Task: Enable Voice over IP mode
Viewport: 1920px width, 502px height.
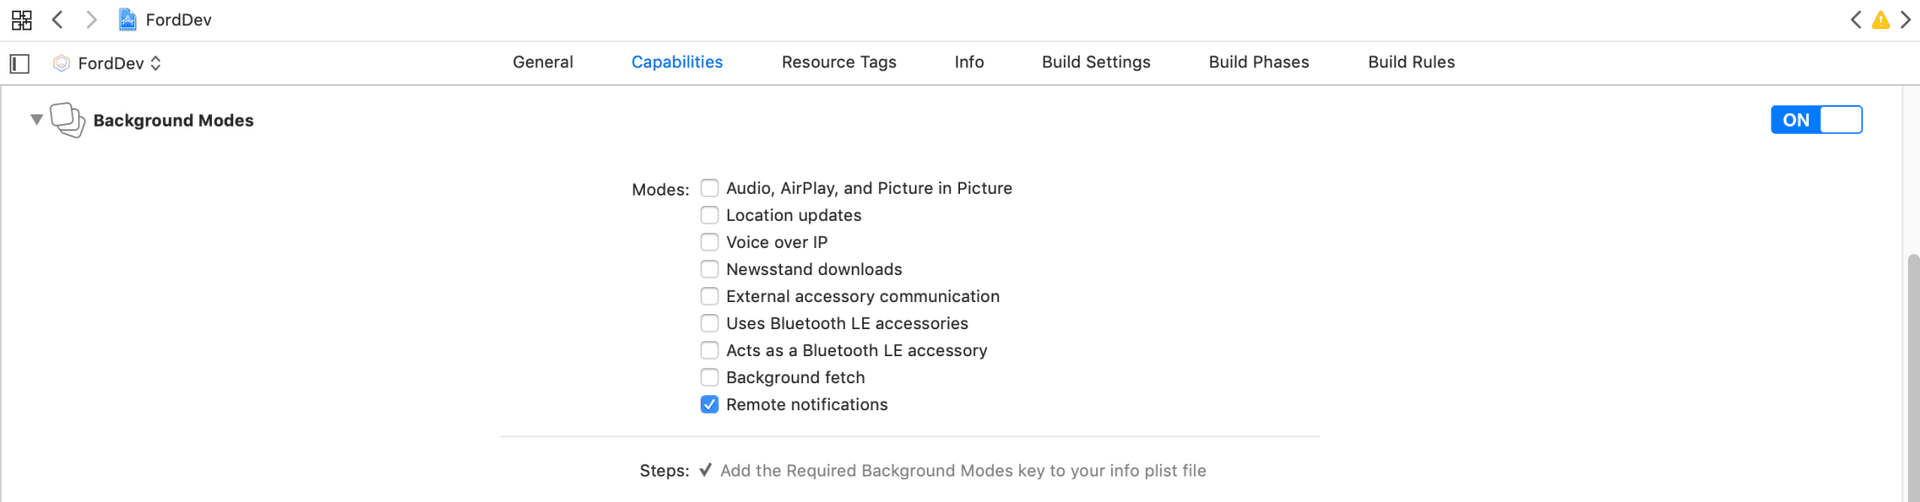Action: click(x=709, y=243)
